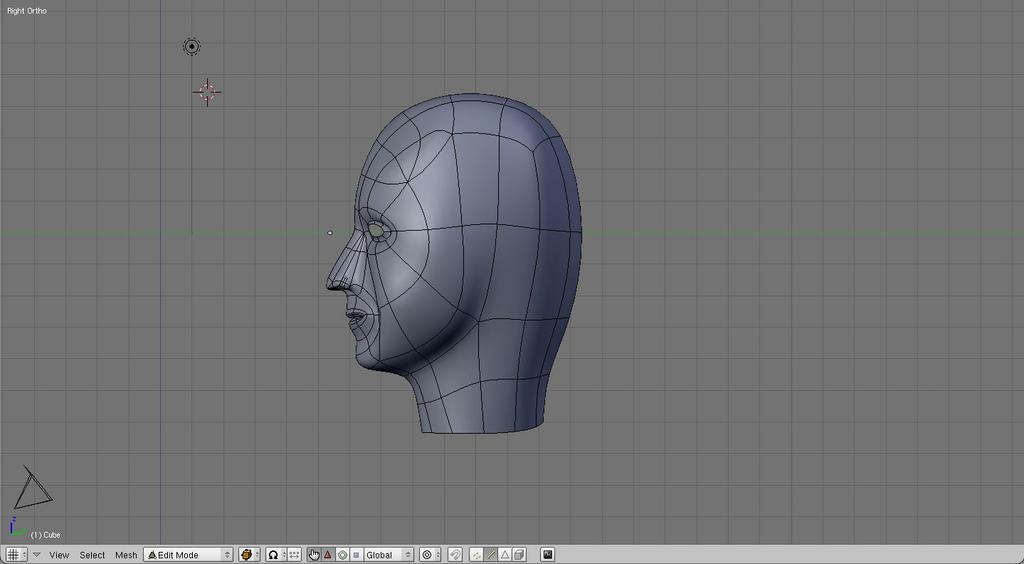Switch to face select mode
This screenshot has height=564, width=1024.
point(505,555)
